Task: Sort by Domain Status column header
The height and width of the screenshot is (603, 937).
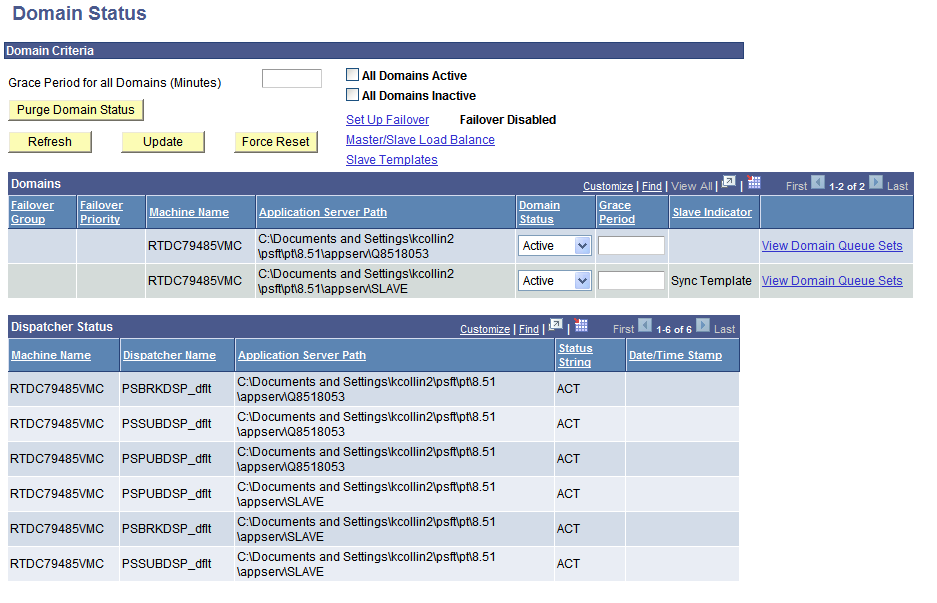Action: [x=539, y=212]
